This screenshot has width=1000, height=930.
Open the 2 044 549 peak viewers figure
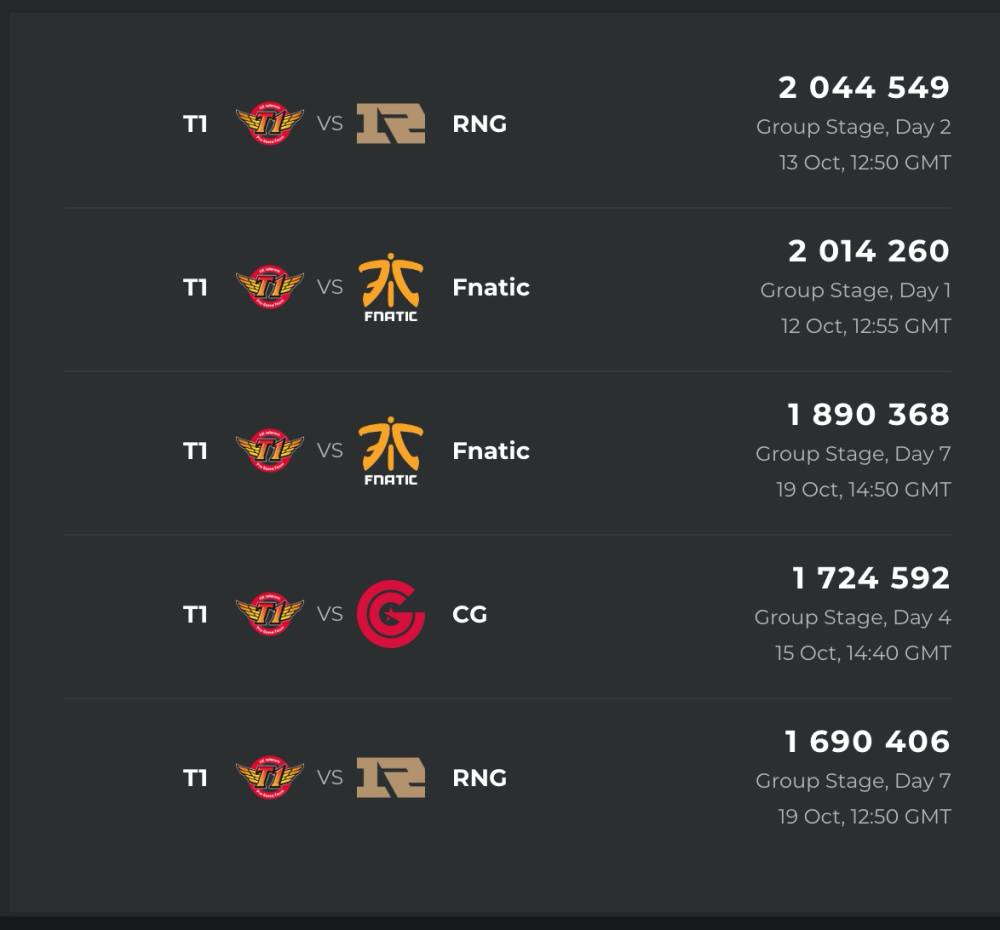pos(864,88)
